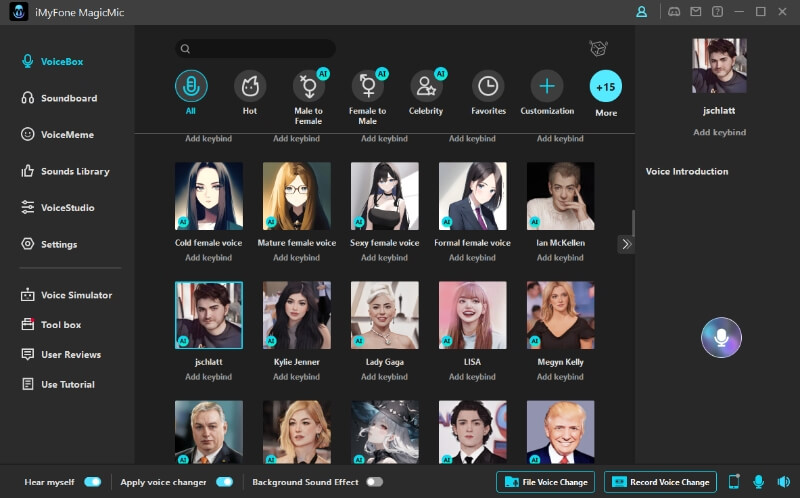Add keybind under Lady Gaga

(x=384, y=377)
